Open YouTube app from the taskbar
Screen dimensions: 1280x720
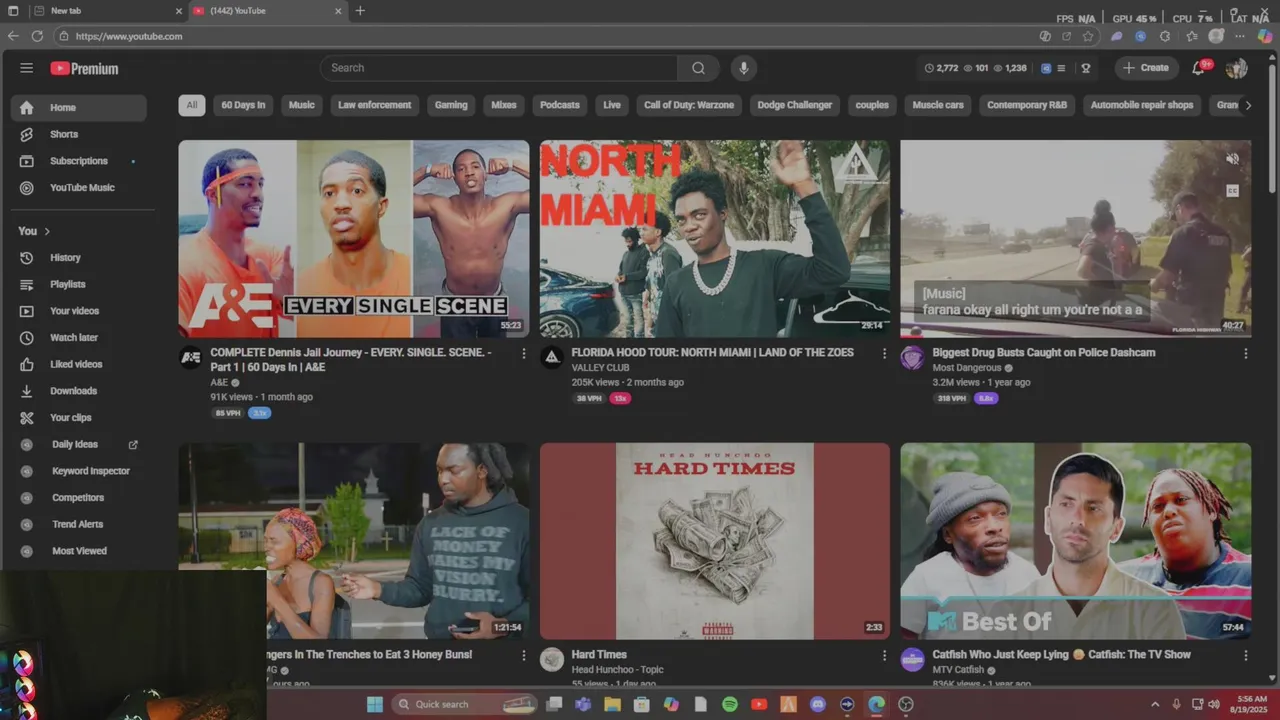click(759, 704)
